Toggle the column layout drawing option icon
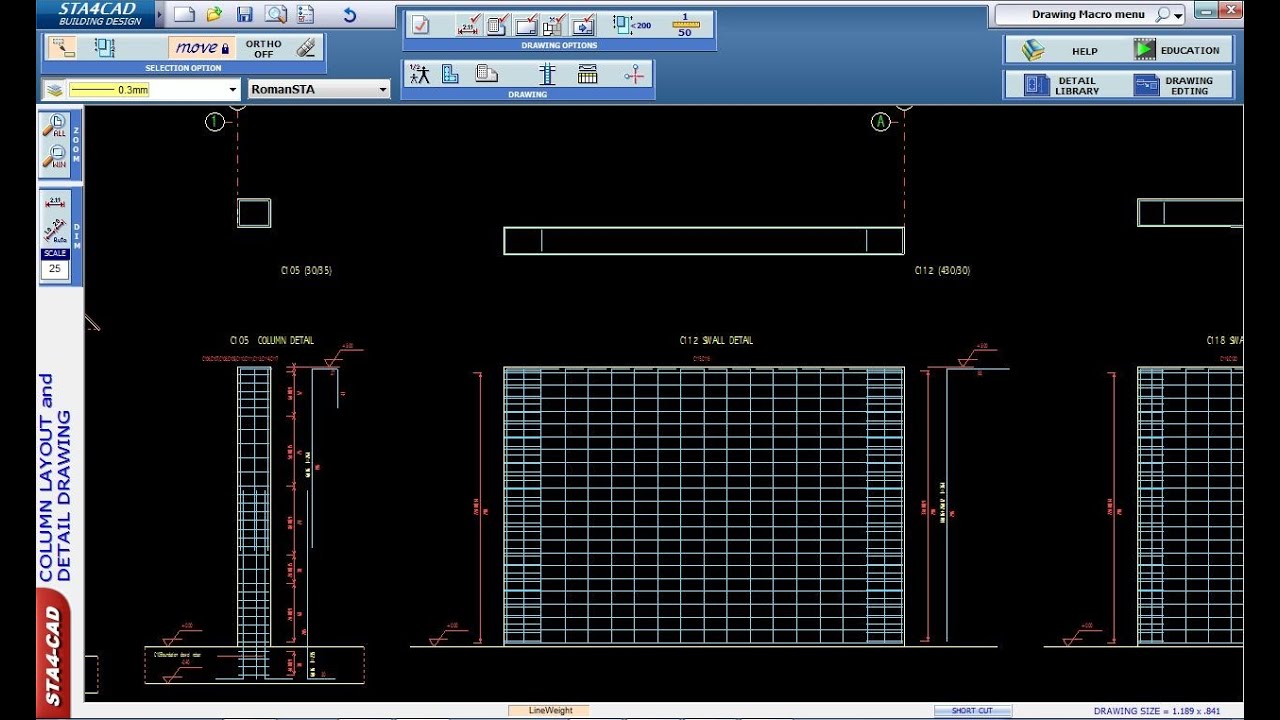 554,26
